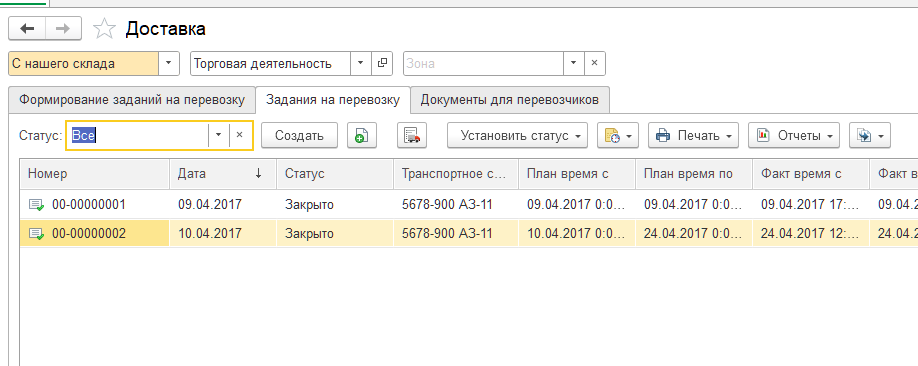Switch to Формирование заданий на перевозку tab
Image resolution: width=918 pixels, height=366 pixels.
[132, 100]
